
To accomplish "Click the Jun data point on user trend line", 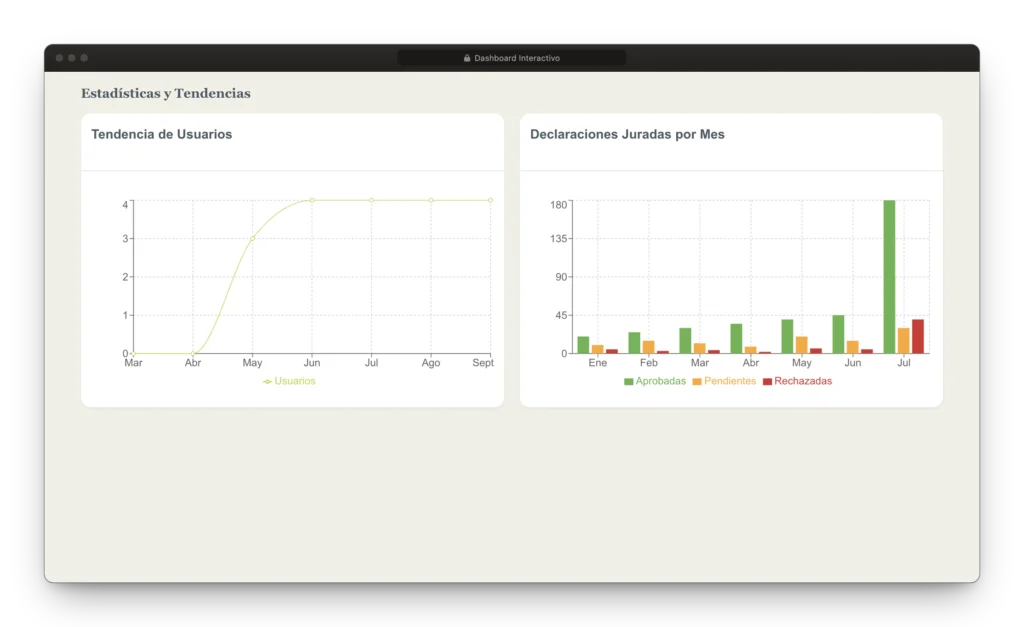I will pos(312,201).
